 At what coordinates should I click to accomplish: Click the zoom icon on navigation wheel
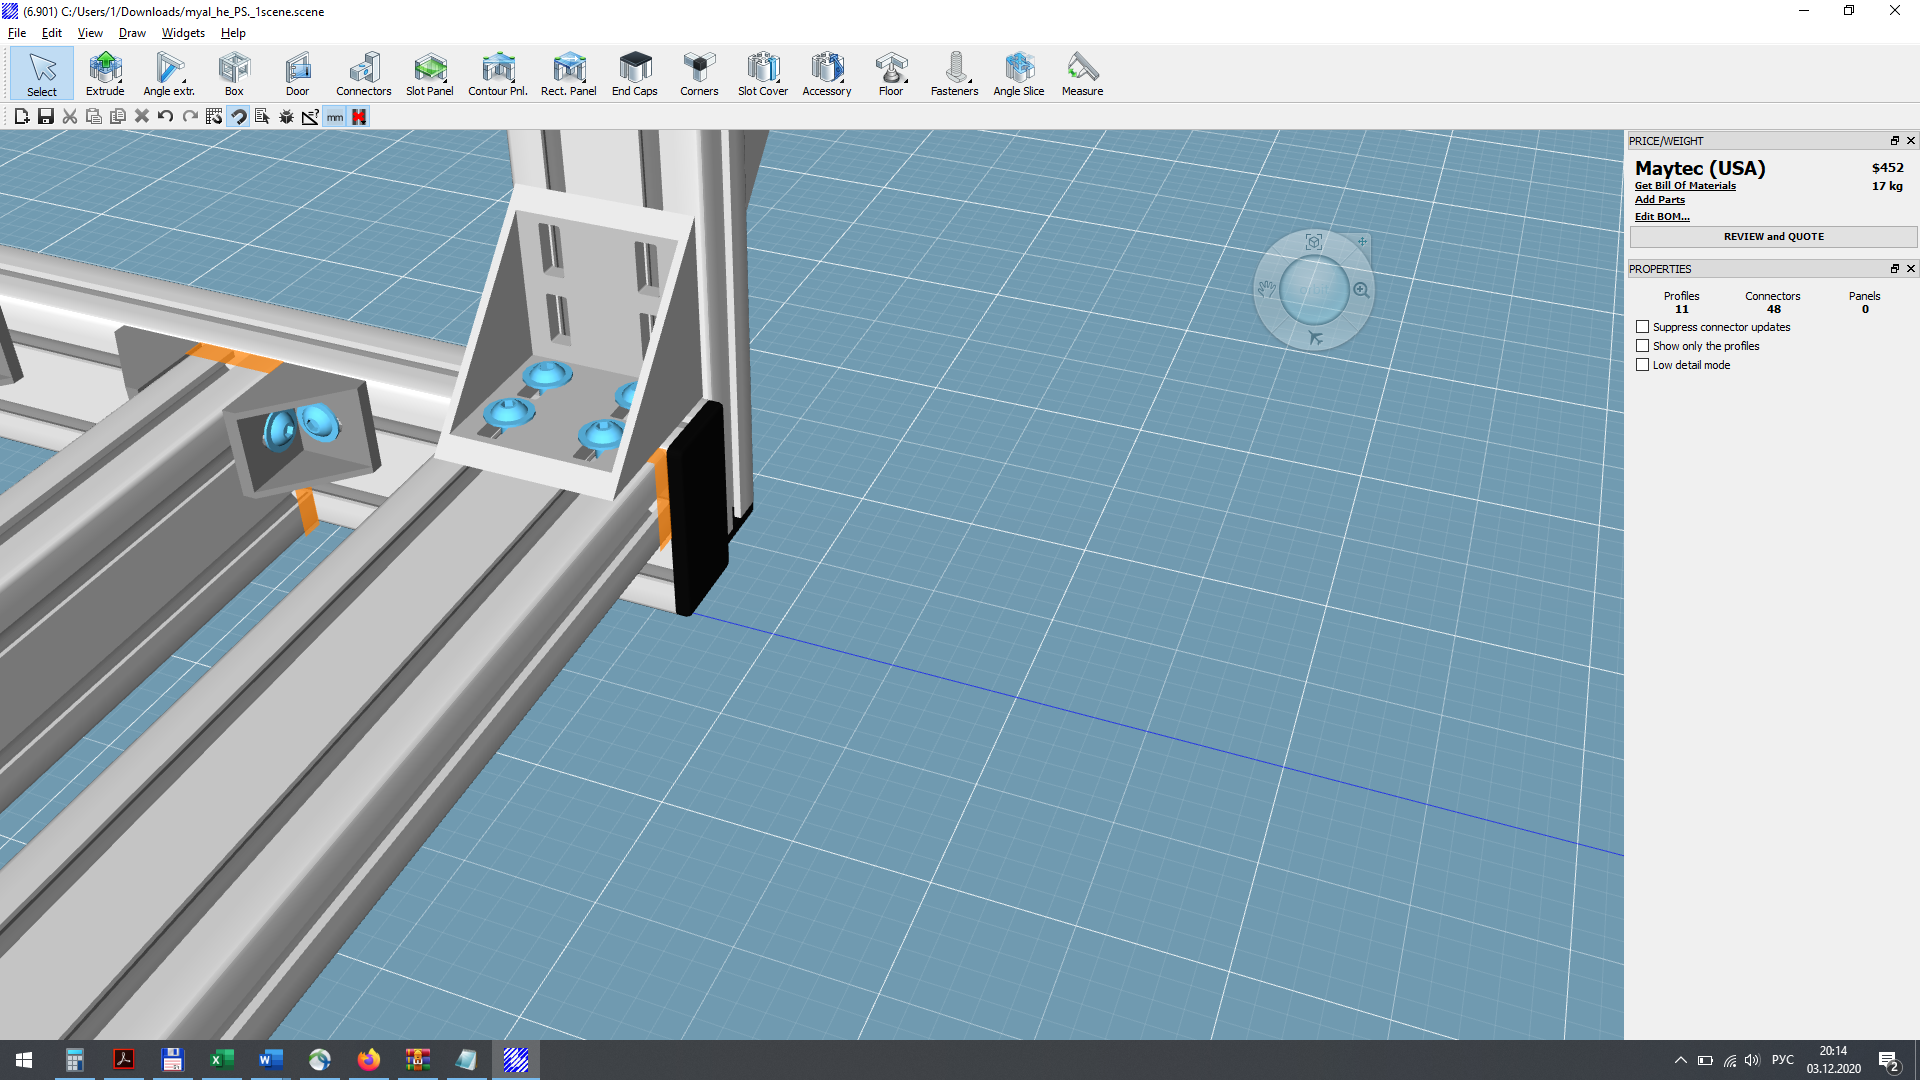(1361, 290)
